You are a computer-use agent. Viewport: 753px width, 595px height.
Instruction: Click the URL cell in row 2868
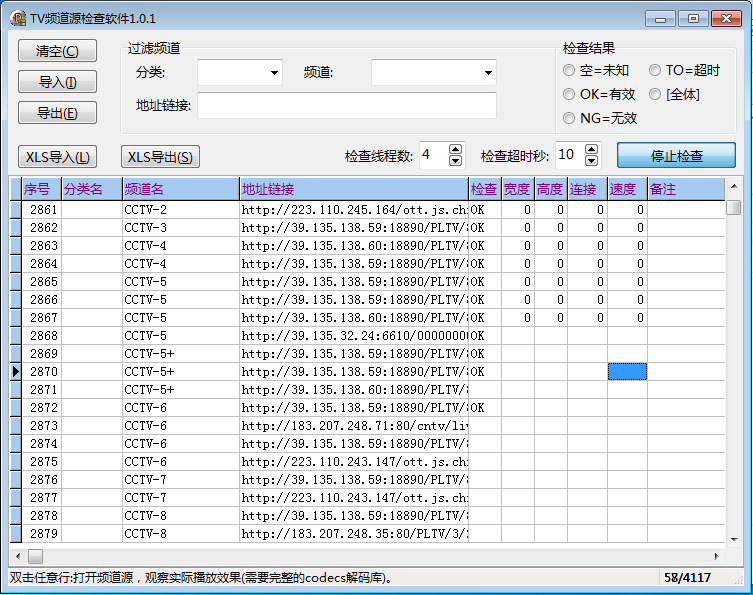(354, 336)
